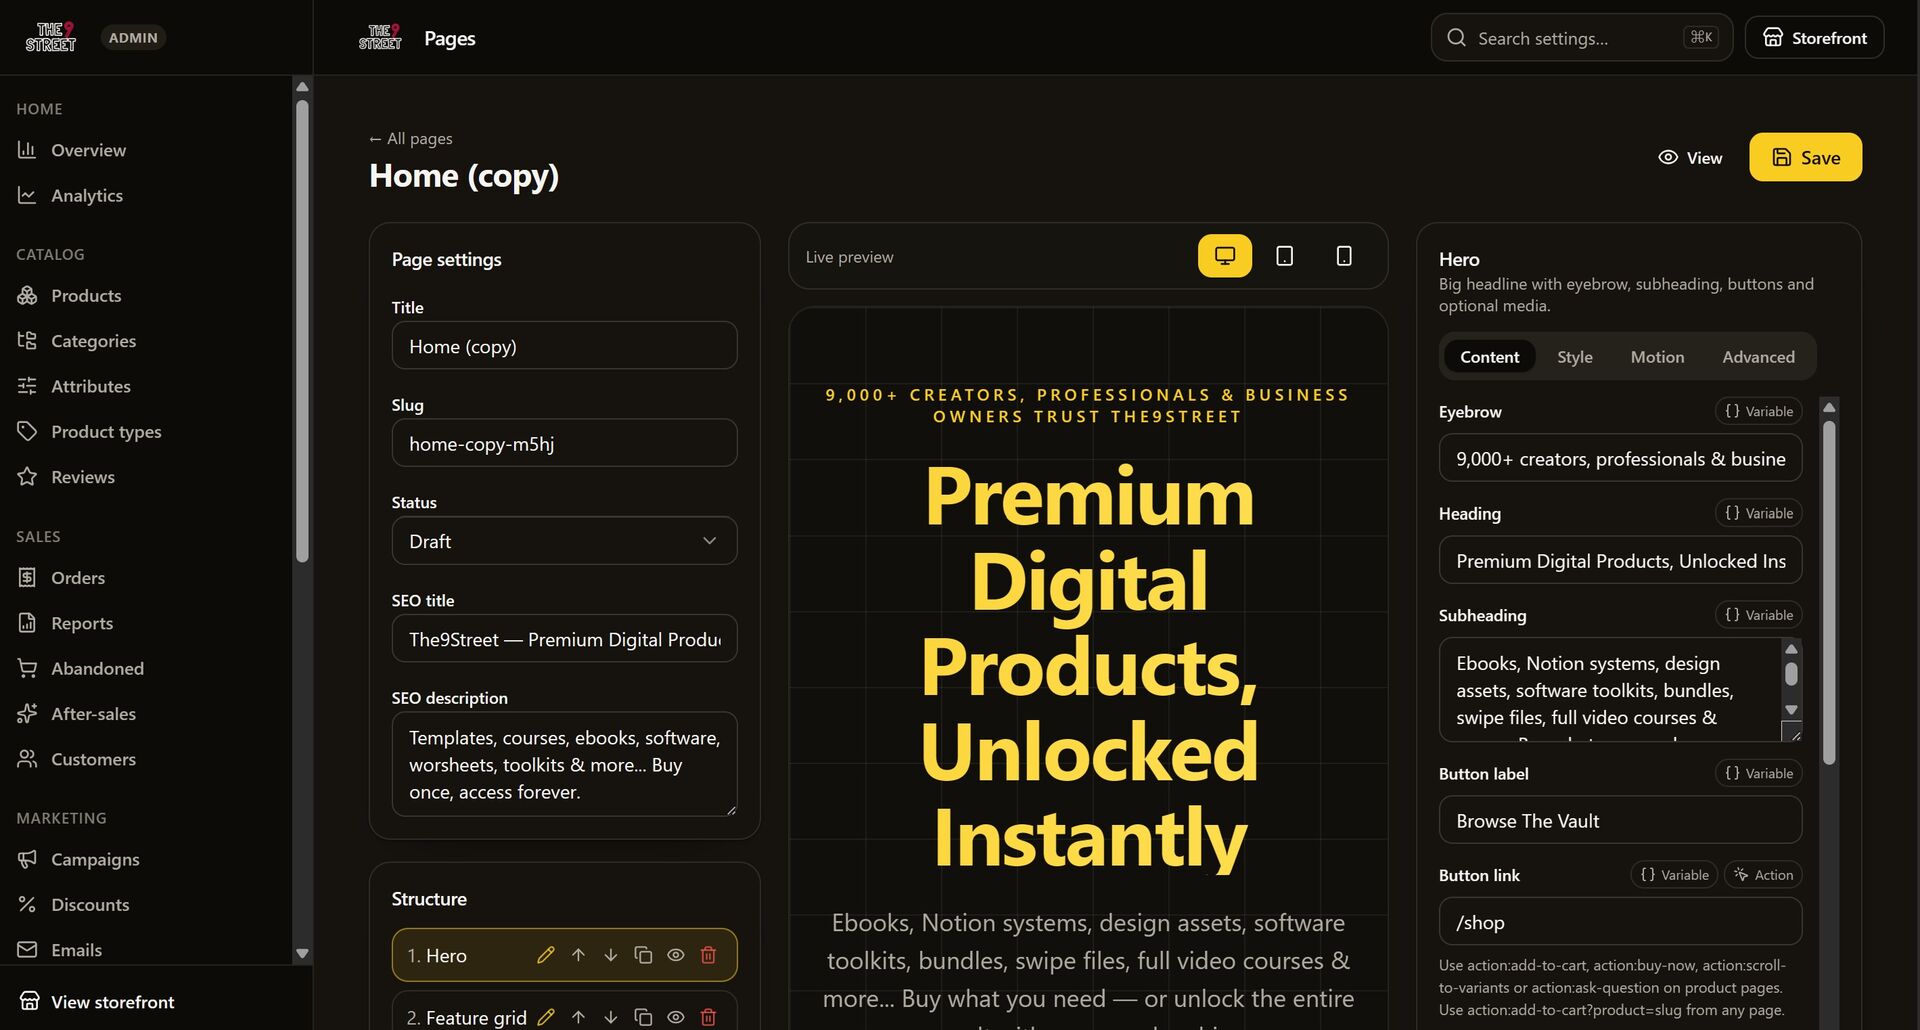Switch to tablet preview mode
The height and width of the screenshot is (1030, 1920).
point(1285,256)
